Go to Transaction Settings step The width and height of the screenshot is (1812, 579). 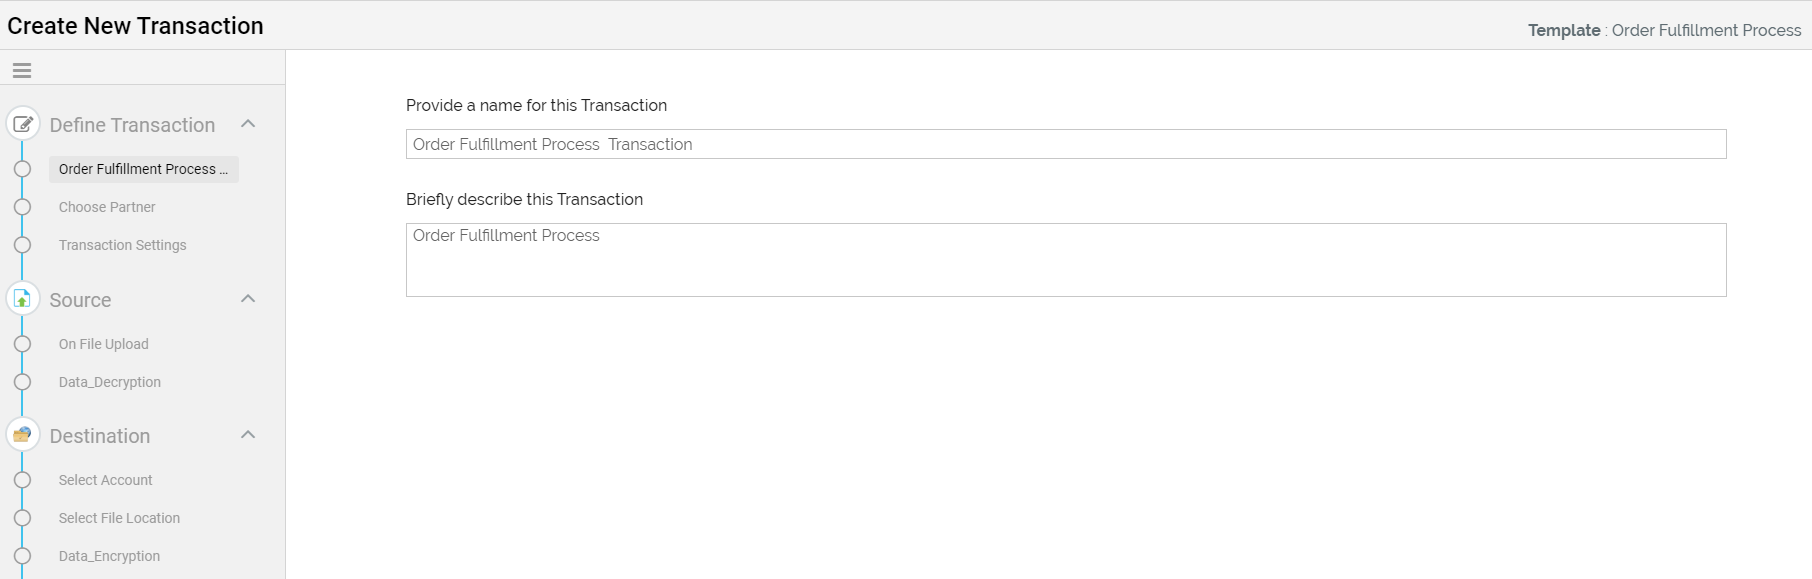pos(122,245)
